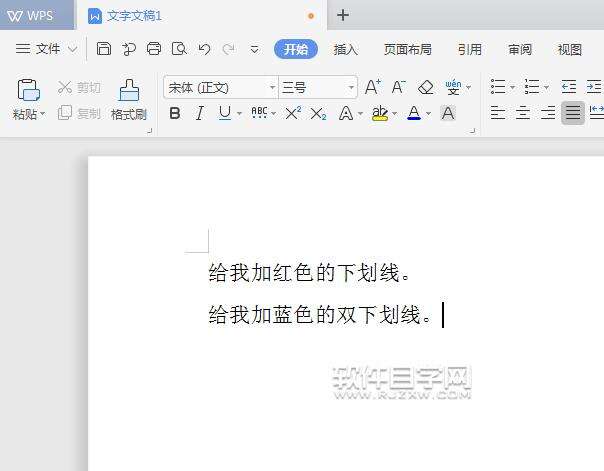Toggle Superscript X²
The image size is (604, 471).
293,113
